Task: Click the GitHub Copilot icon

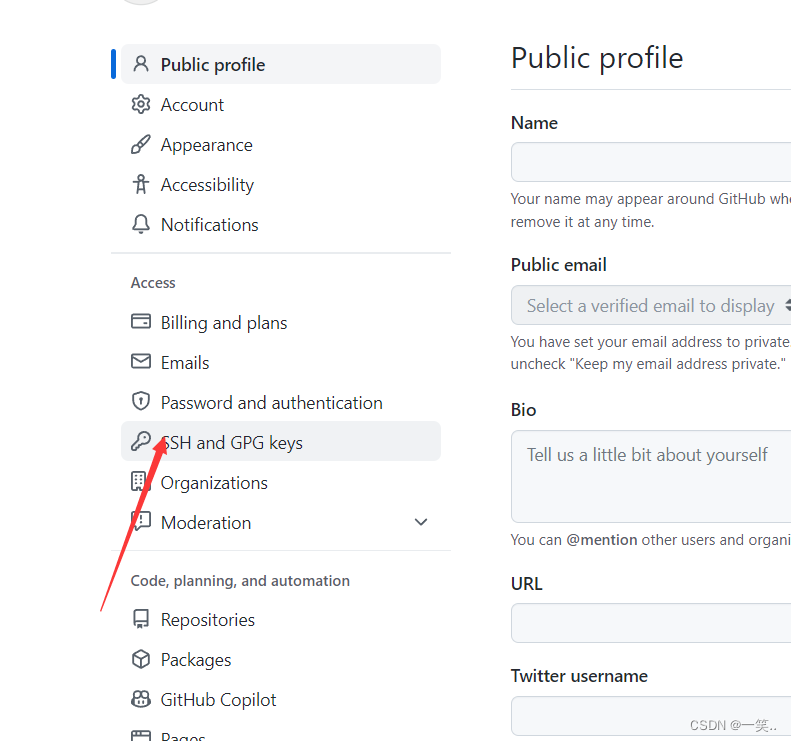Action: tap(141, 699)
